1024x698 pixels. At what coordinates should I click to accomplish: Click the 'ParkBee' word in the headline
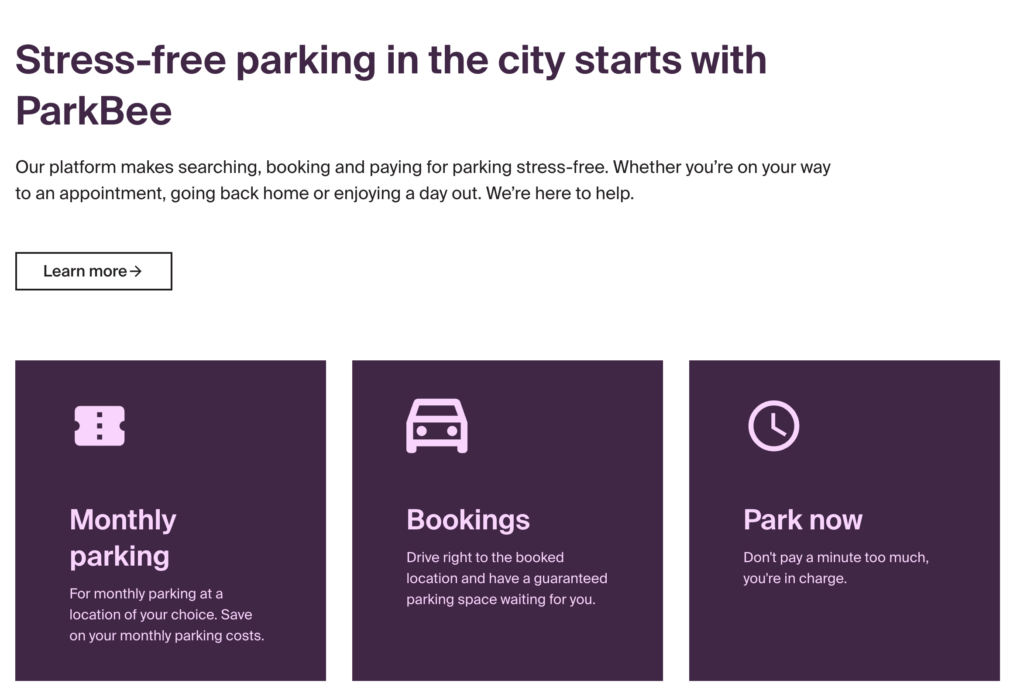click(x=93, y=110)
